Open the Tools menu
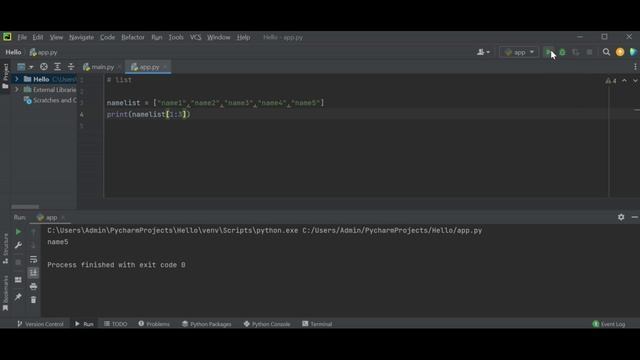The height and width of the screenshot is (360, 640). pos(176,37)
